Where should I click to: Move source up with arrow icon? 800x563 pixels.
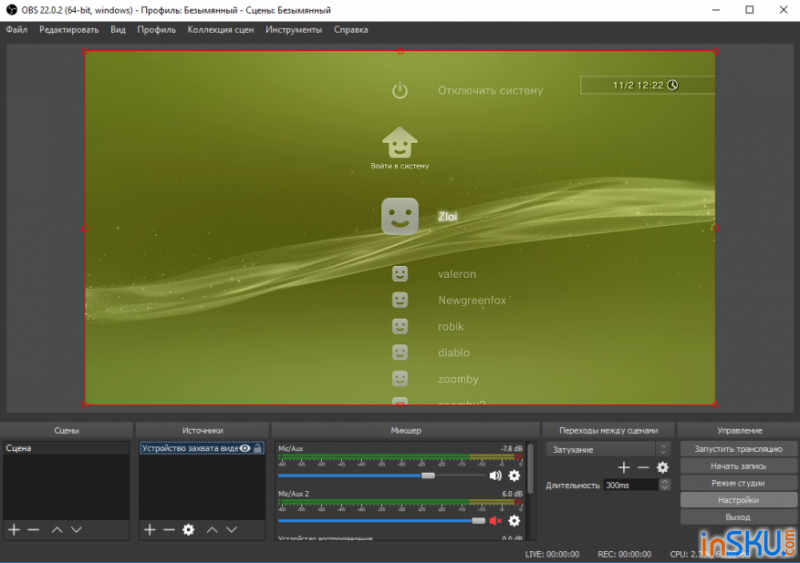(x=212, y=530)
